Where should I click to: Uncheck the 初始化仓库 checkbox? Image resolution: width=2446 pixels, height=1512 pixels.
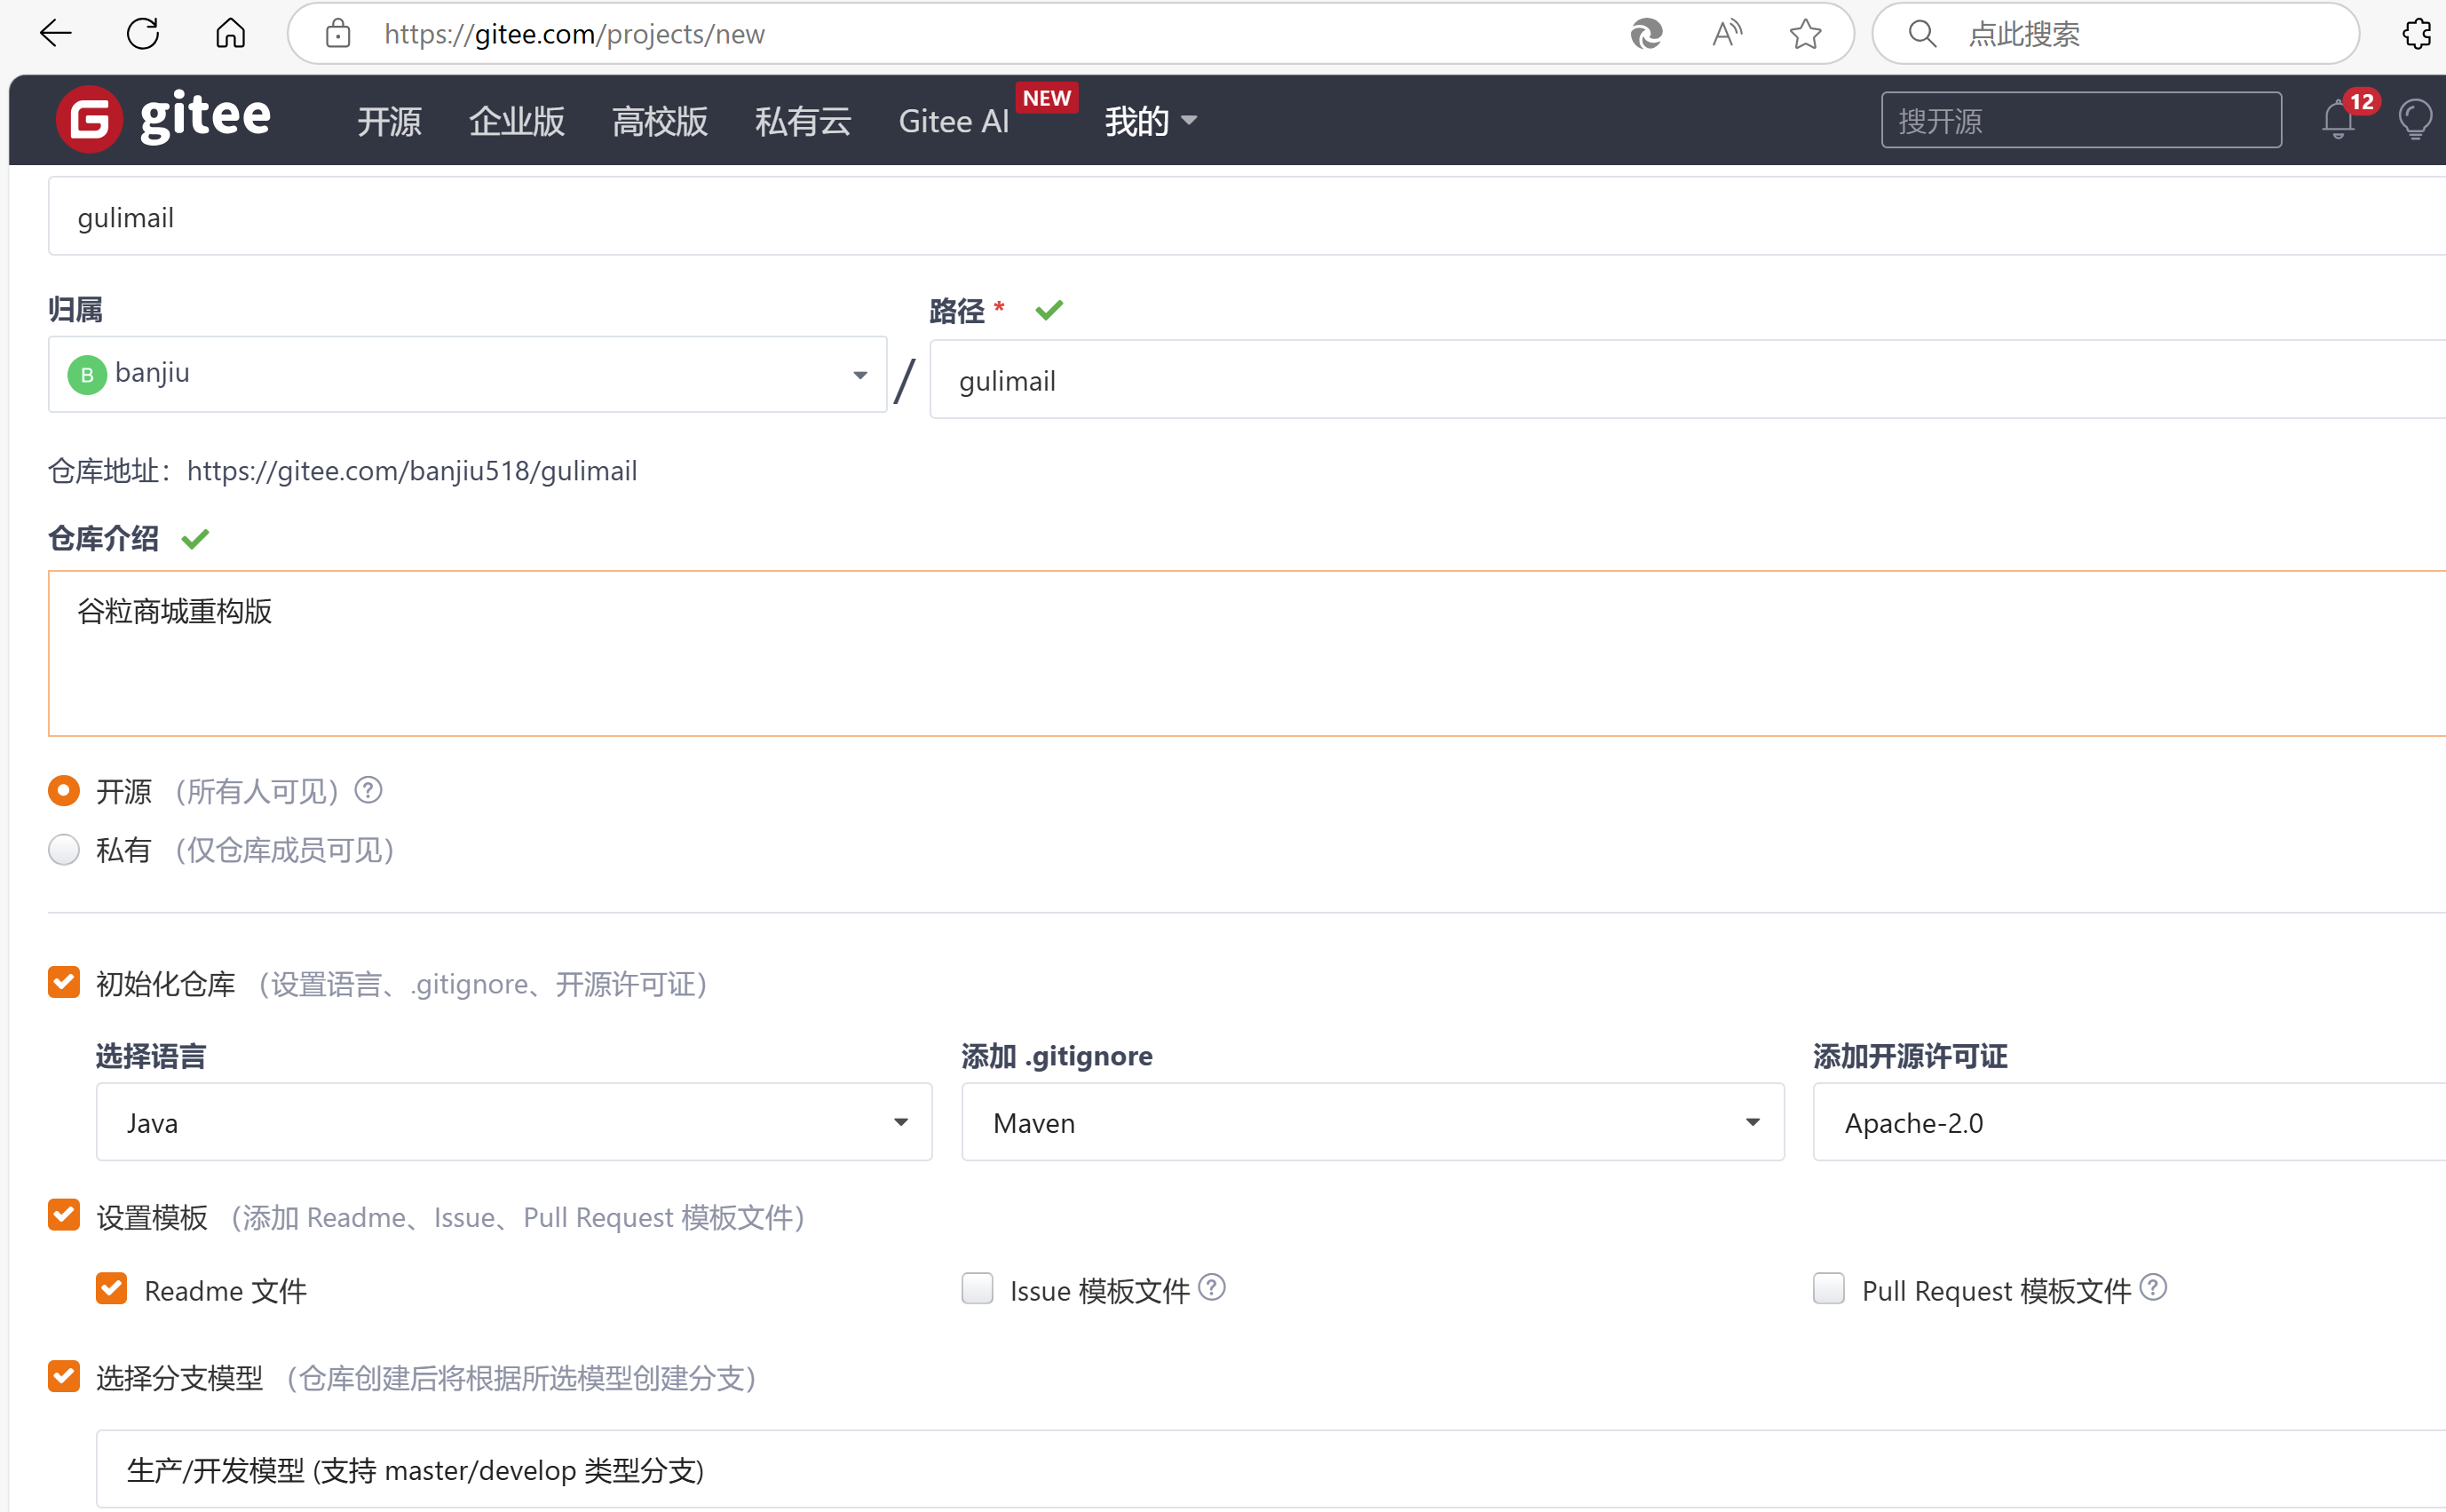pyautogui.click(x=64, y=983)
